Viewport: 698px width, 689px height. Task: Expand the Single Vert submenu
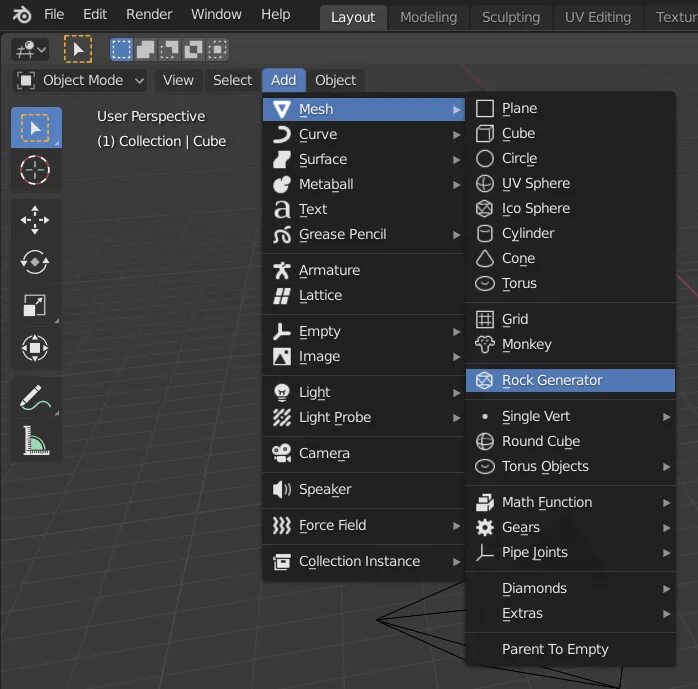570,417
